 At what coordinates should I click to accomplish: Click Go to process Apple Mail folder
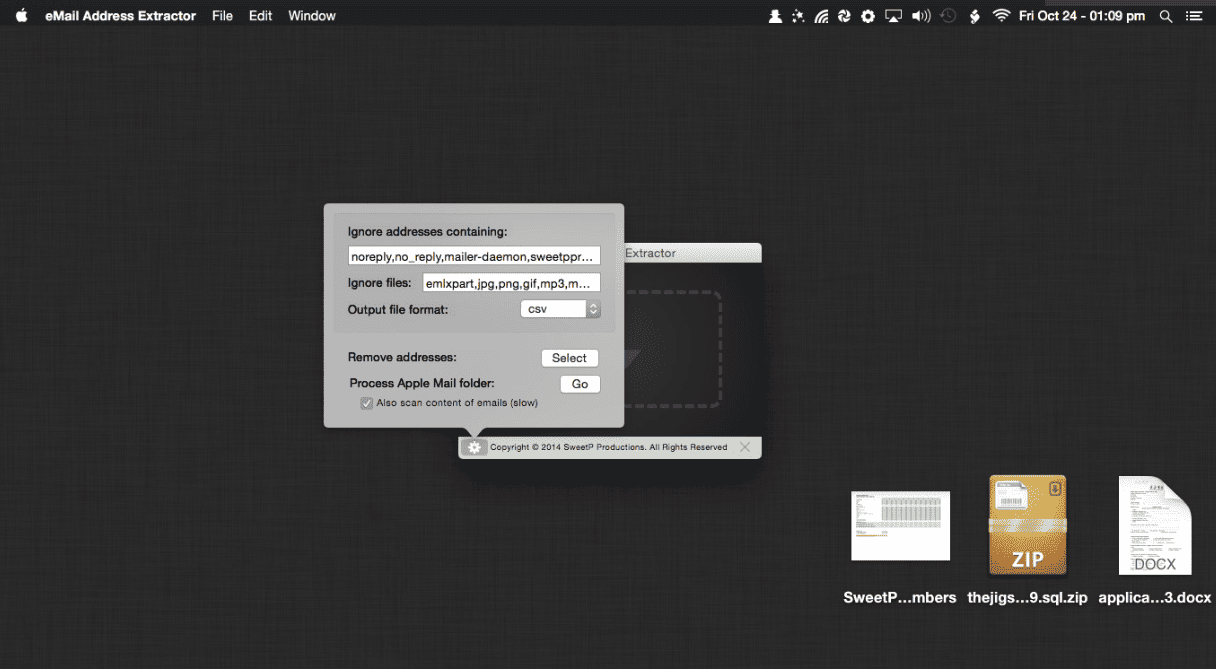580,384
